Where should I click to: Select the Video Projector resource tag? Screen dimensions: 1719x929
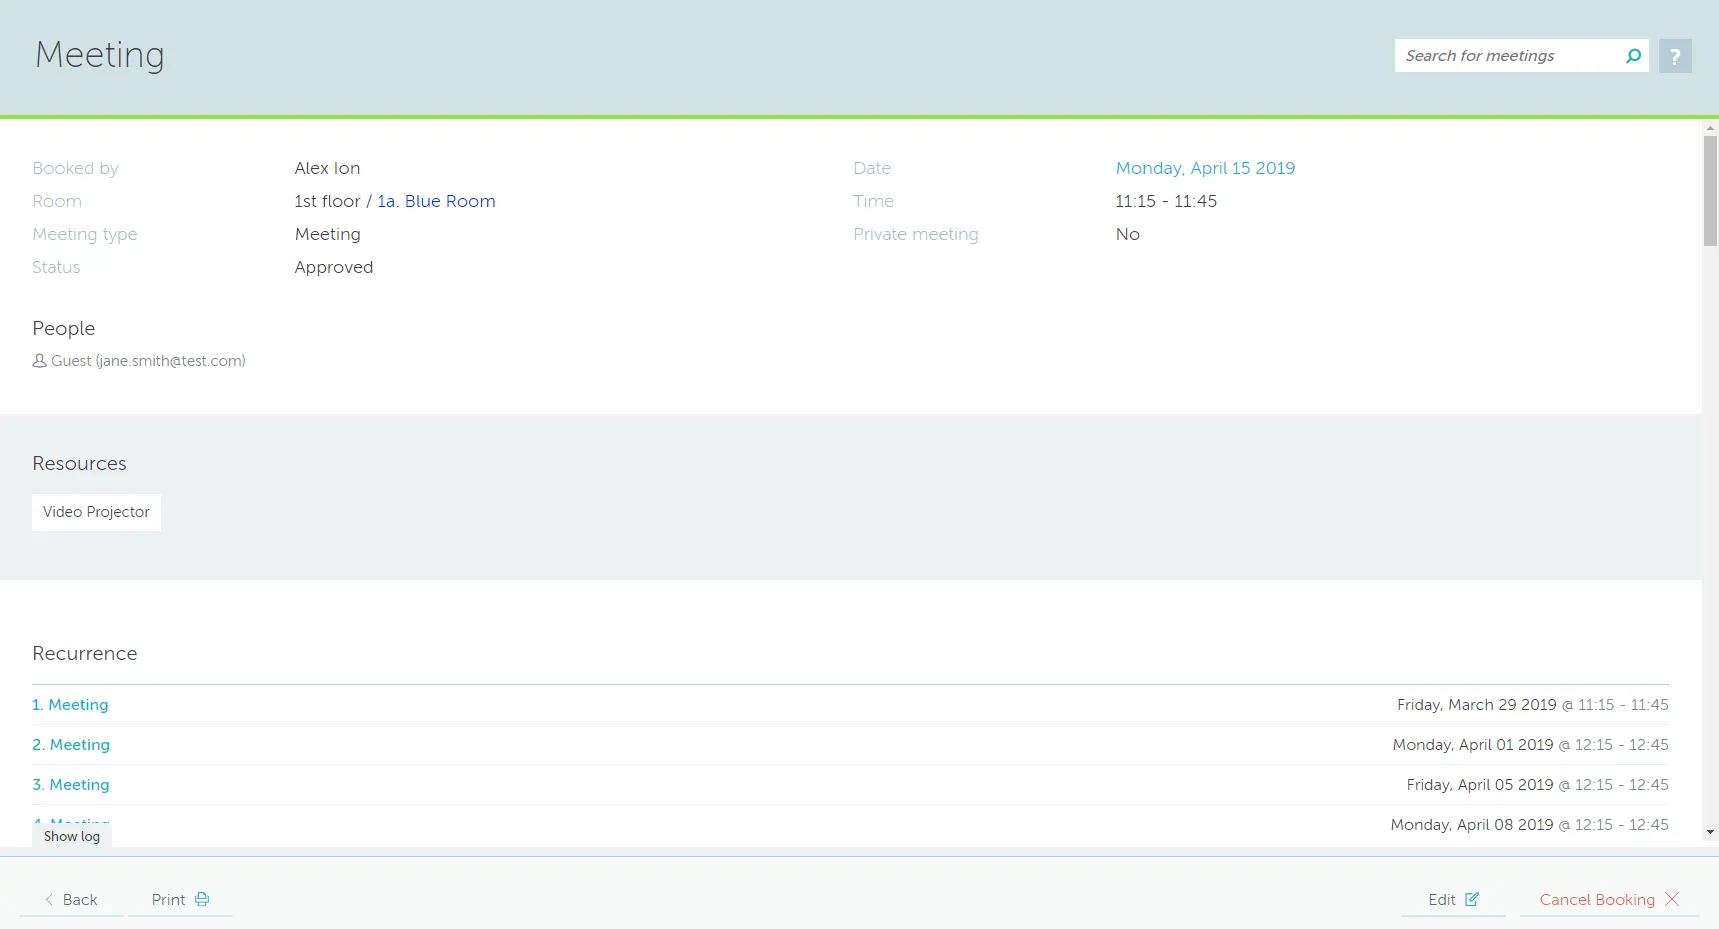96,512
